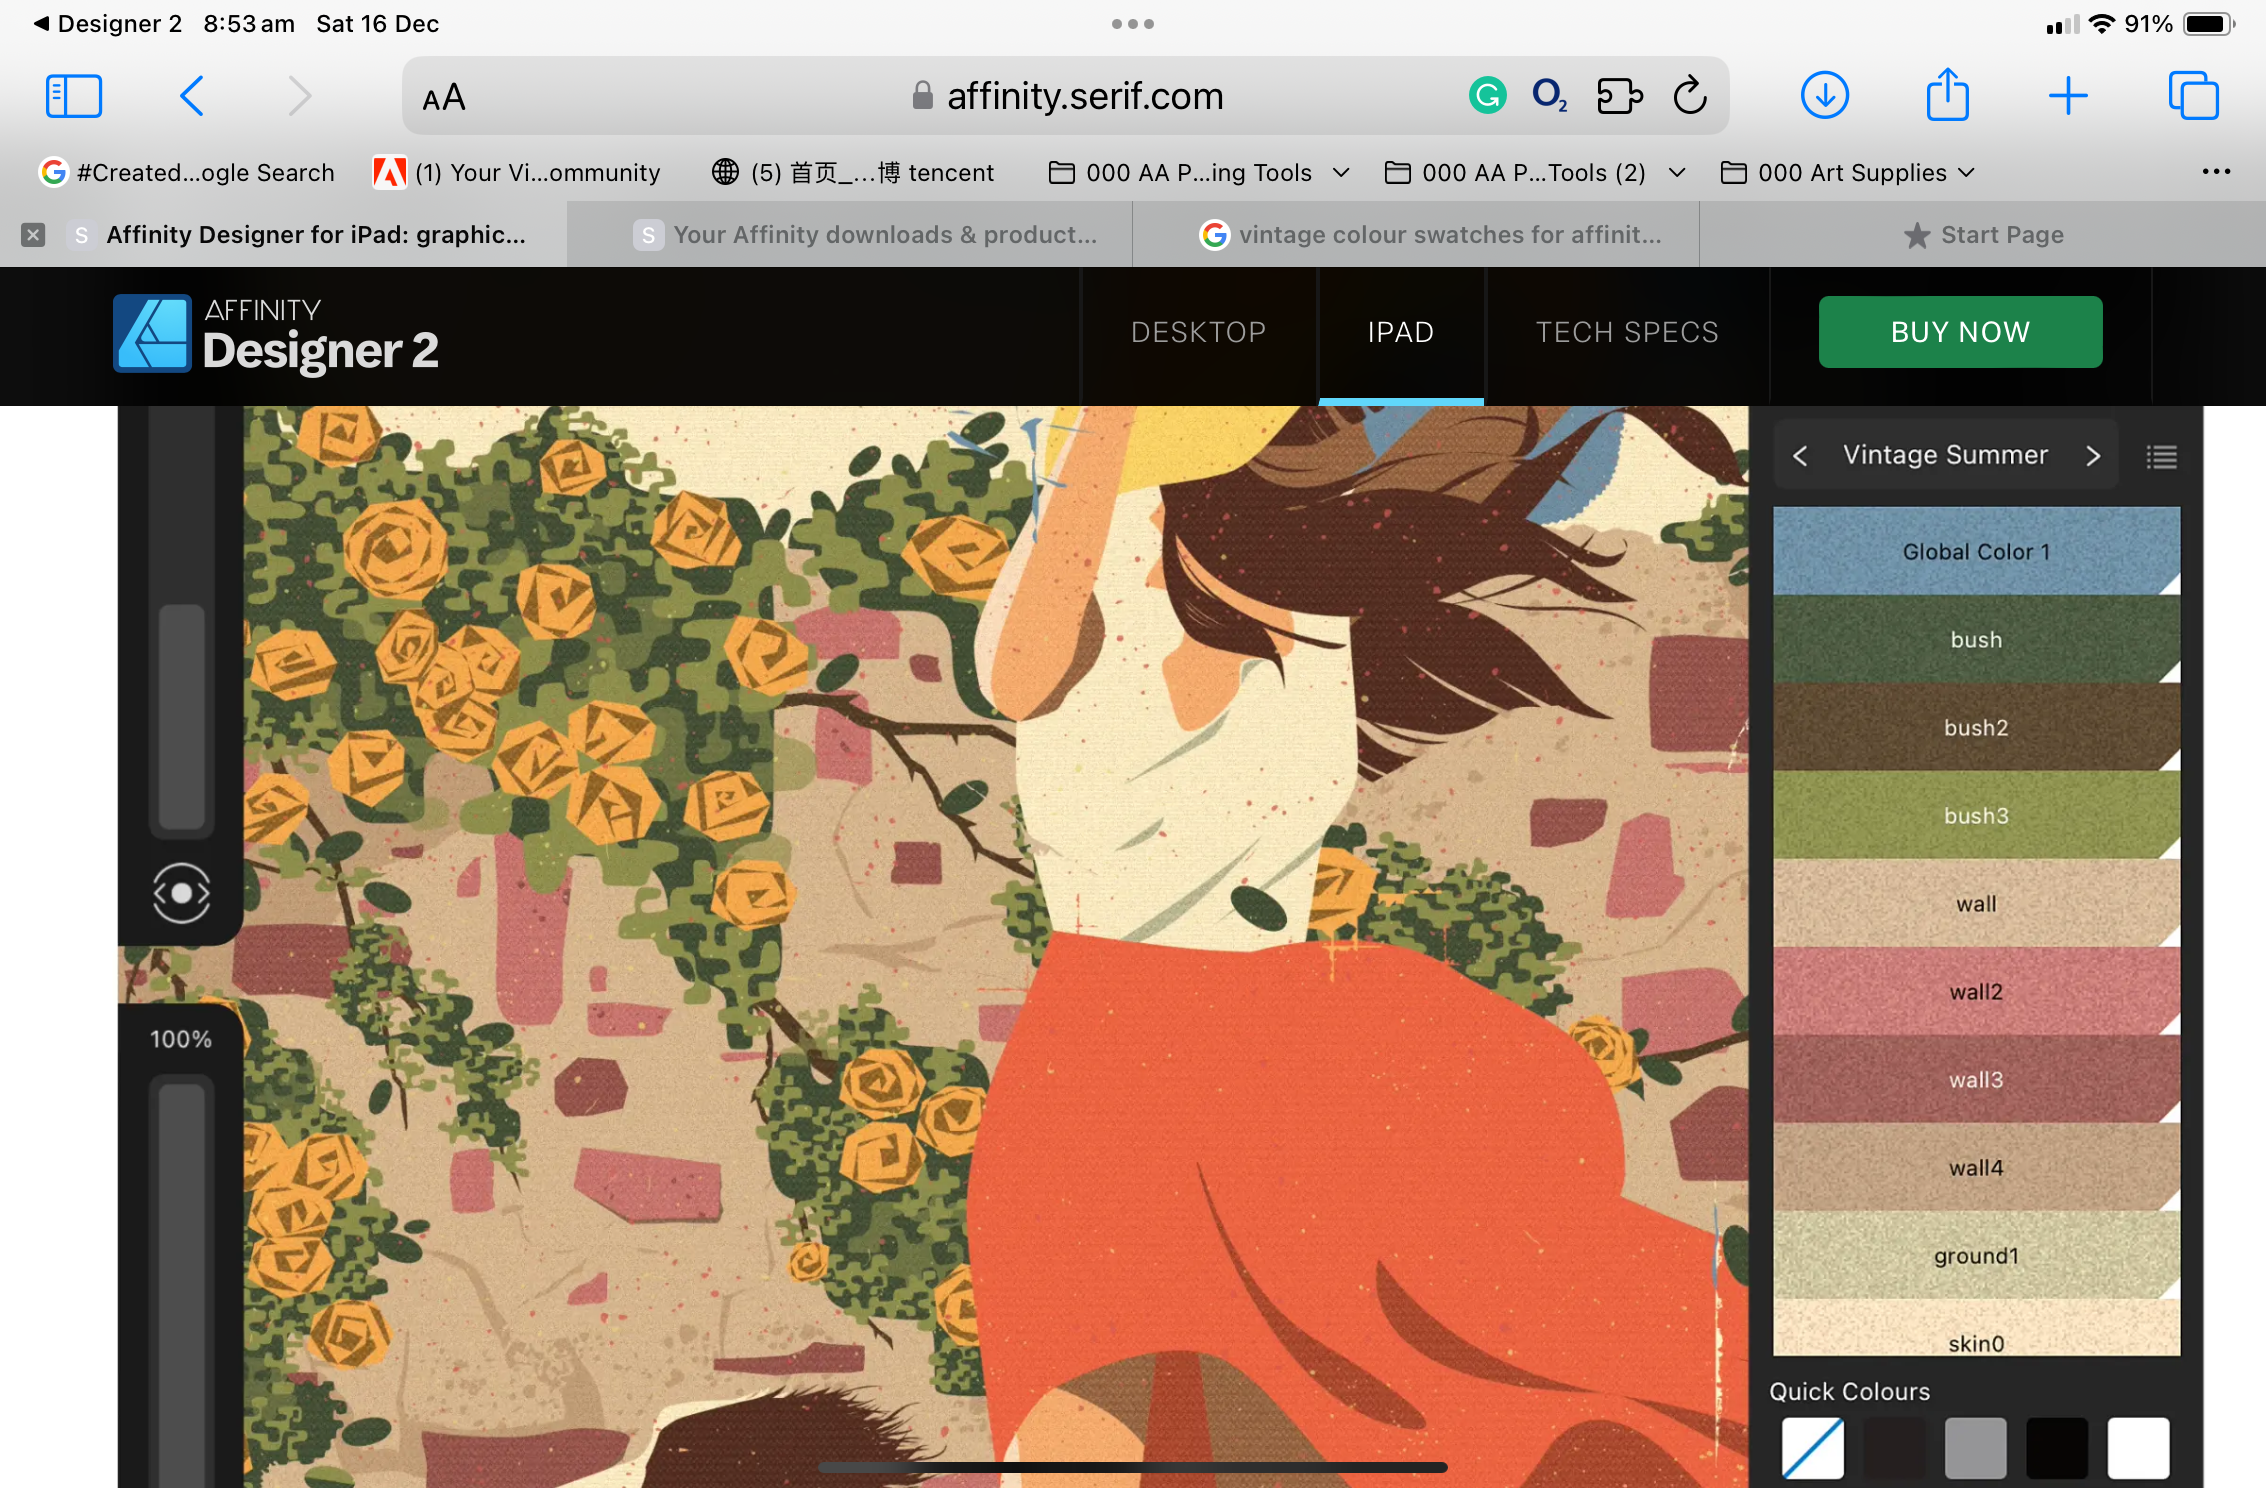Tap the Wi-Fi status icon
This screenshot has height=1488, width=2266.
pos(2102,24)
